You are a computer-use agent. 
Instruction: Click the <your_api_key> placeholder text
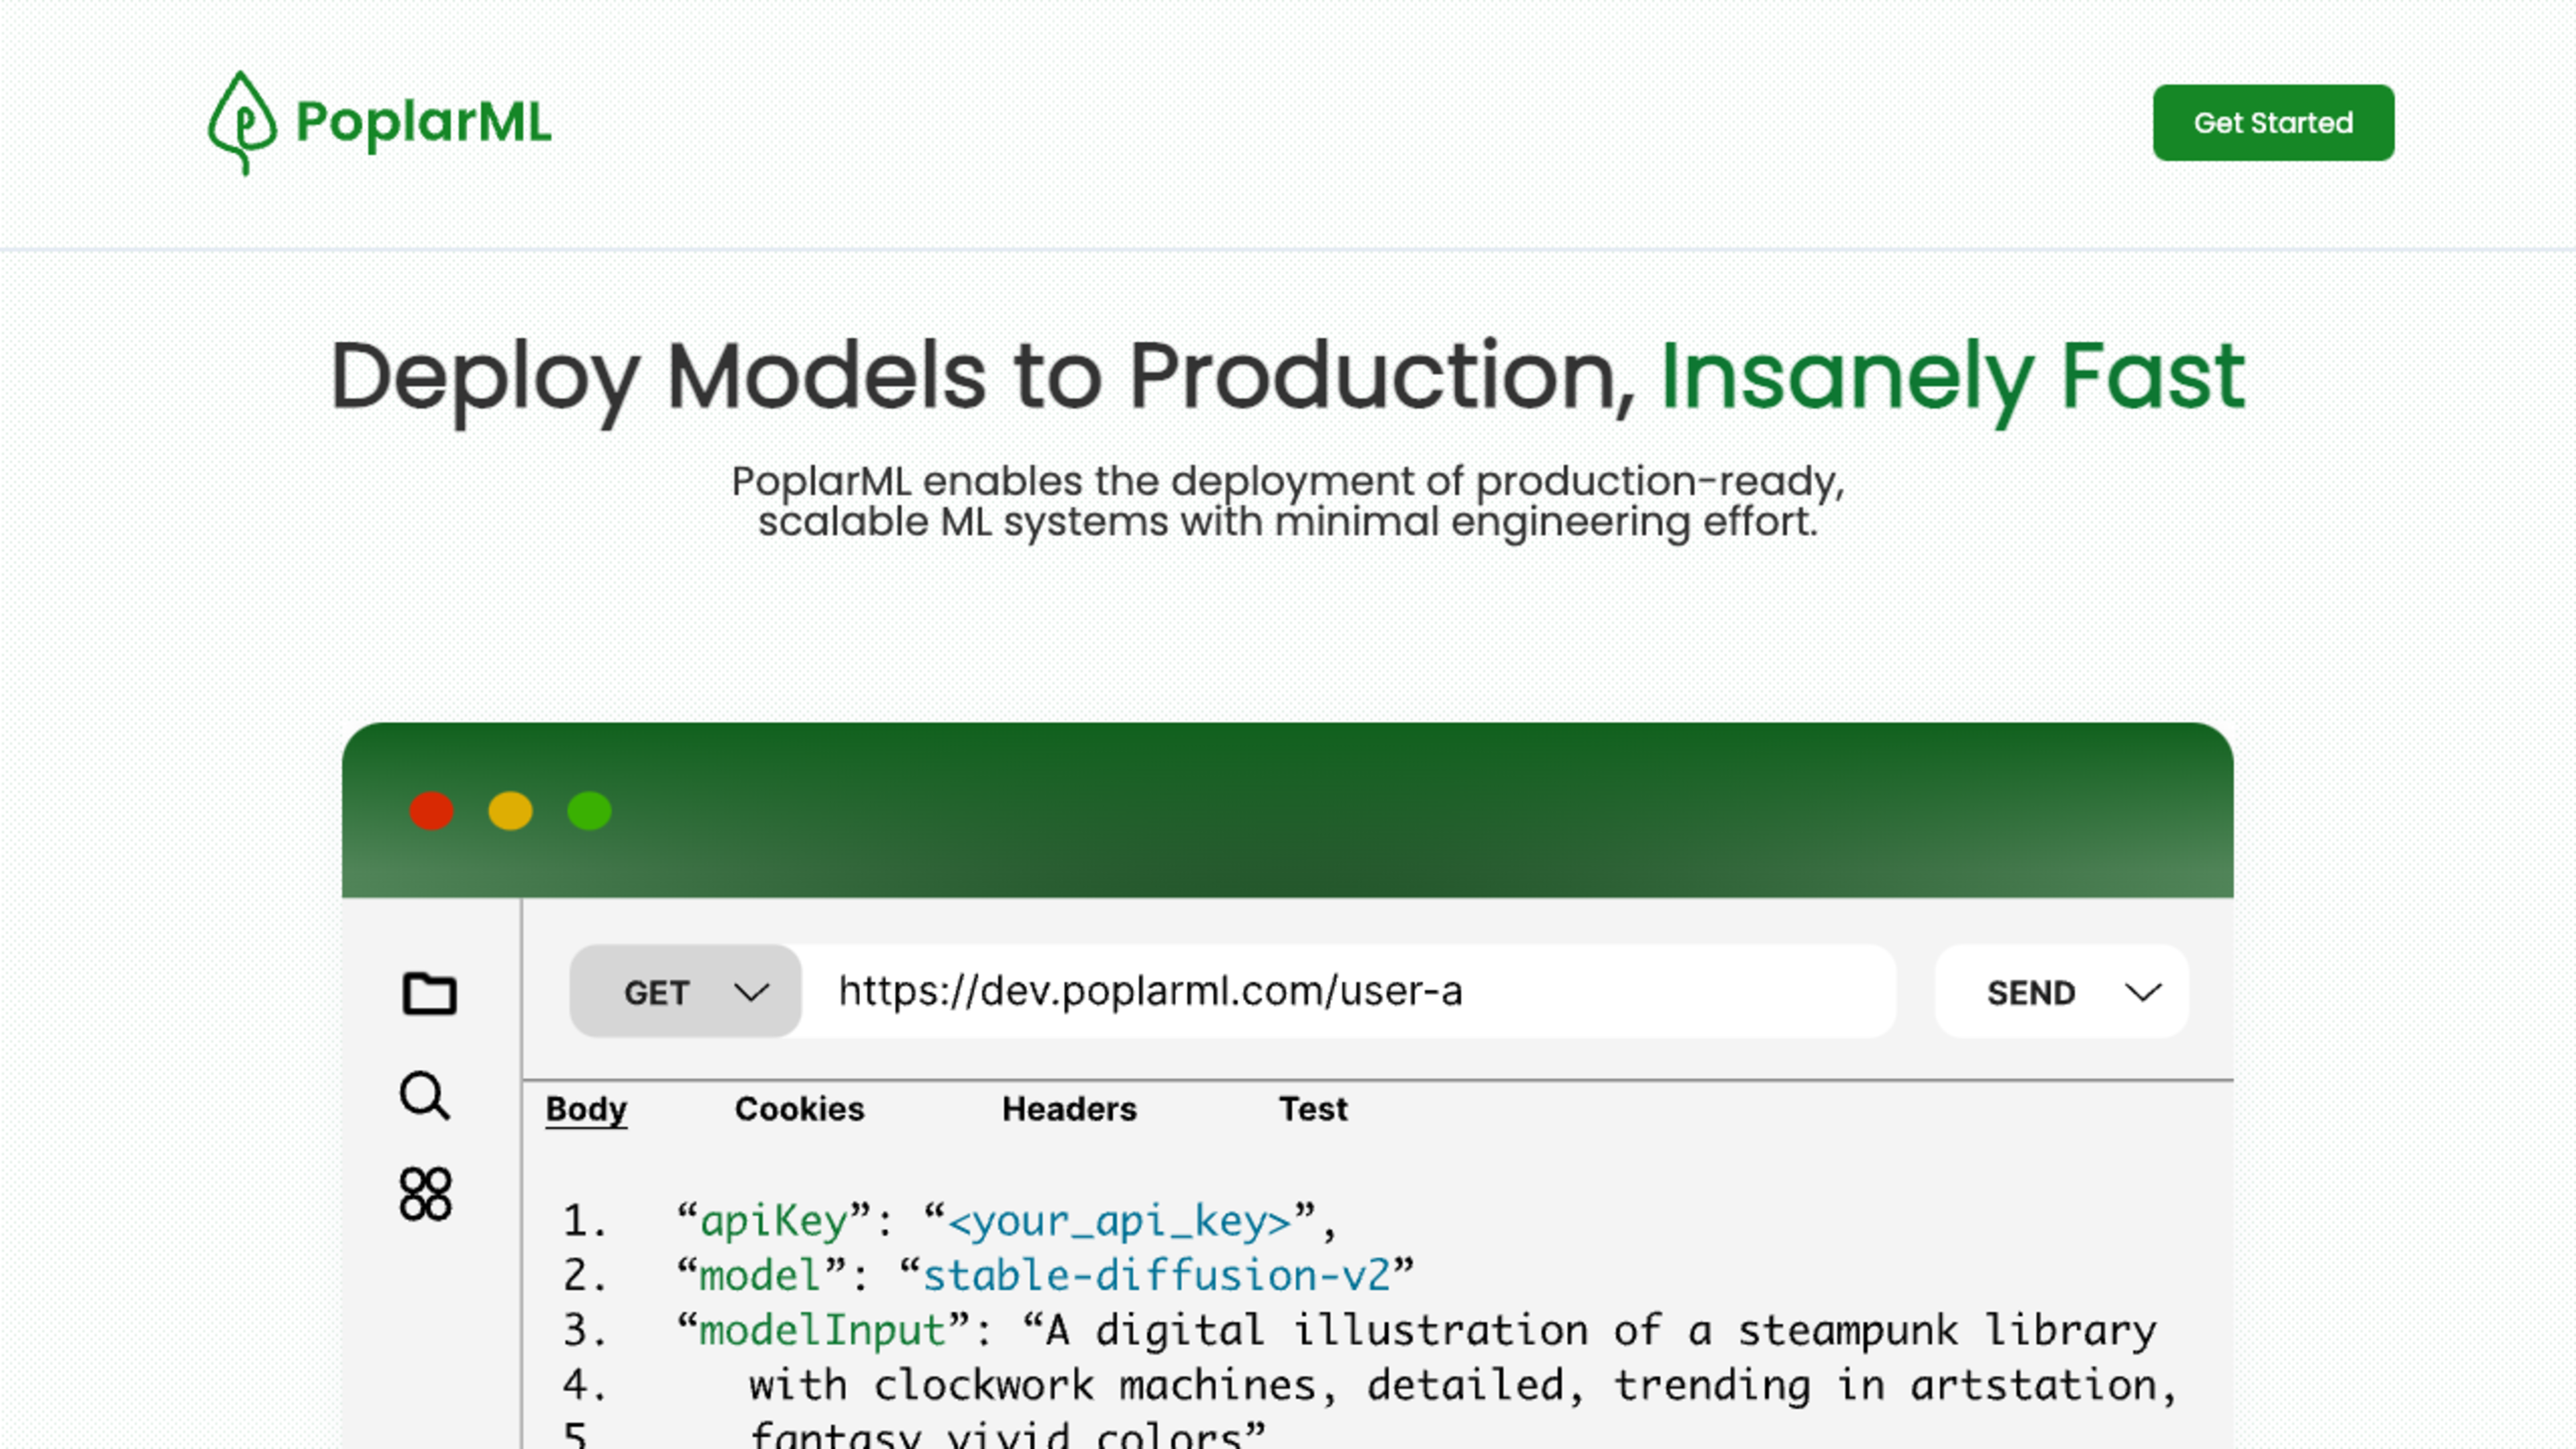click(x=1119, y=1221)
